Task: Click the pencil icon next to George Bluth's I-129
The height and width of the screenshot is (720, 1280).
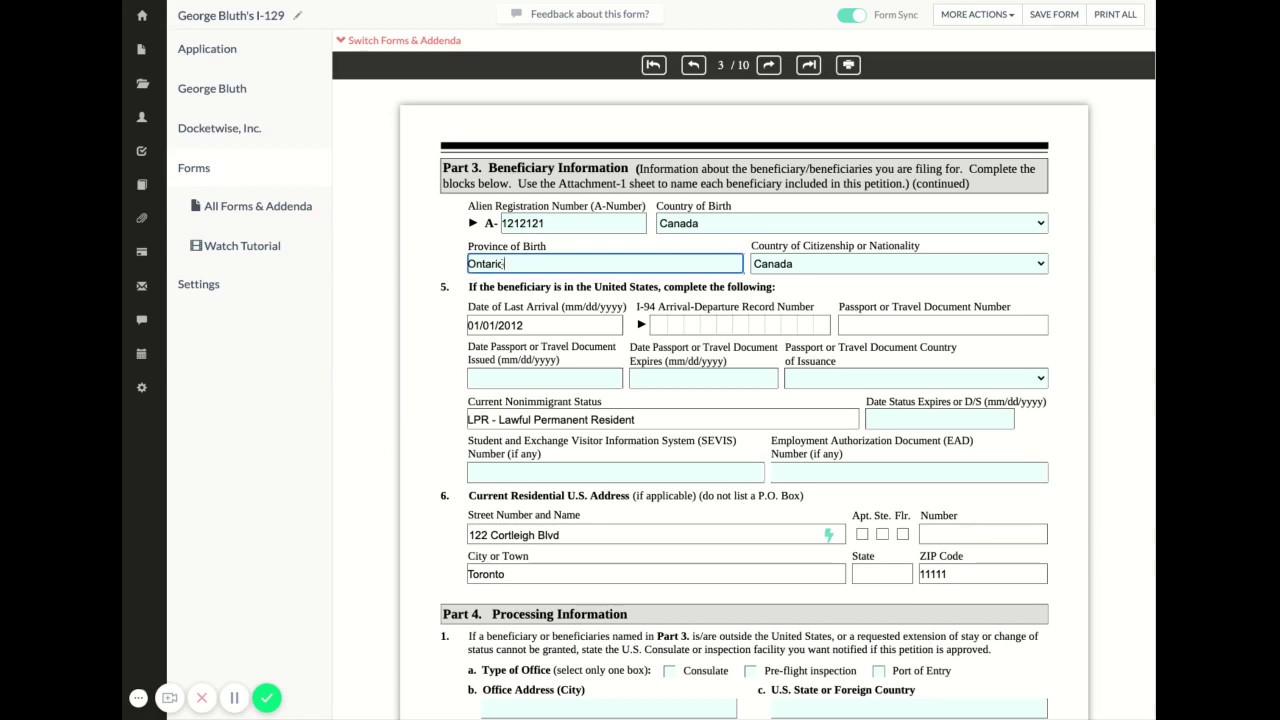Action: 298,15
